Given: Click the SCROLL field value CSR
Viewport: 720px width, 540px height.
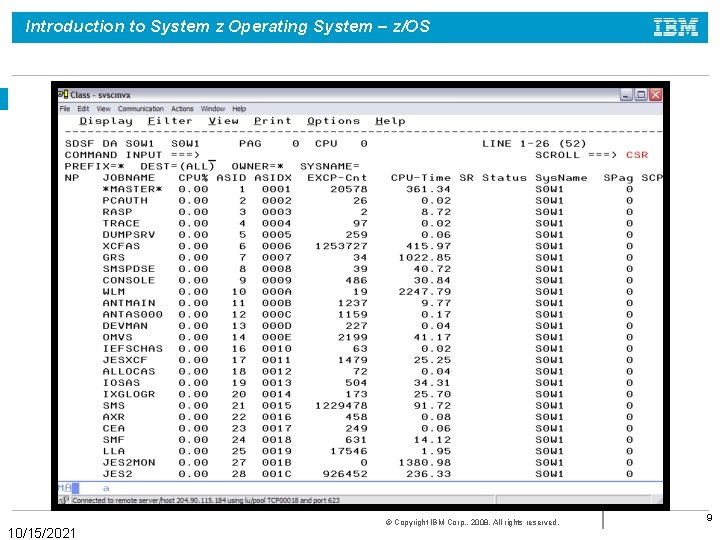Looking at the screenshot, I should (x=637, y=155).
